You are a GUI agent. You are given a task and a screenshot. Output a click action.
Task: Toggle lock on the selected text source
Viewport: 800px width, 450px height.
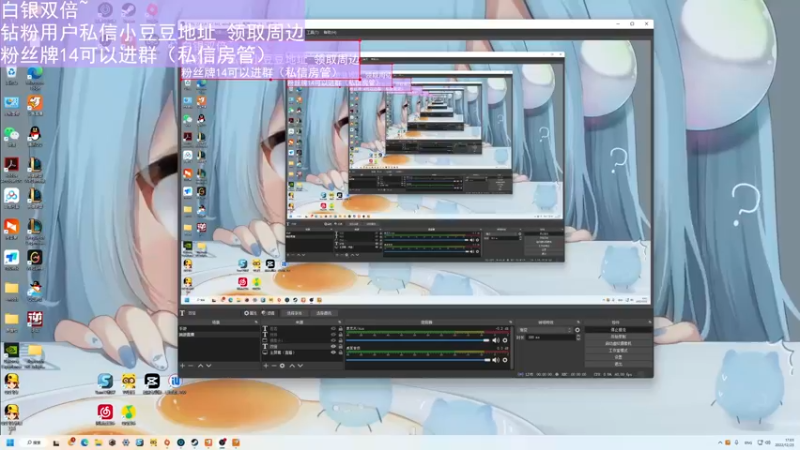point(340,346)
